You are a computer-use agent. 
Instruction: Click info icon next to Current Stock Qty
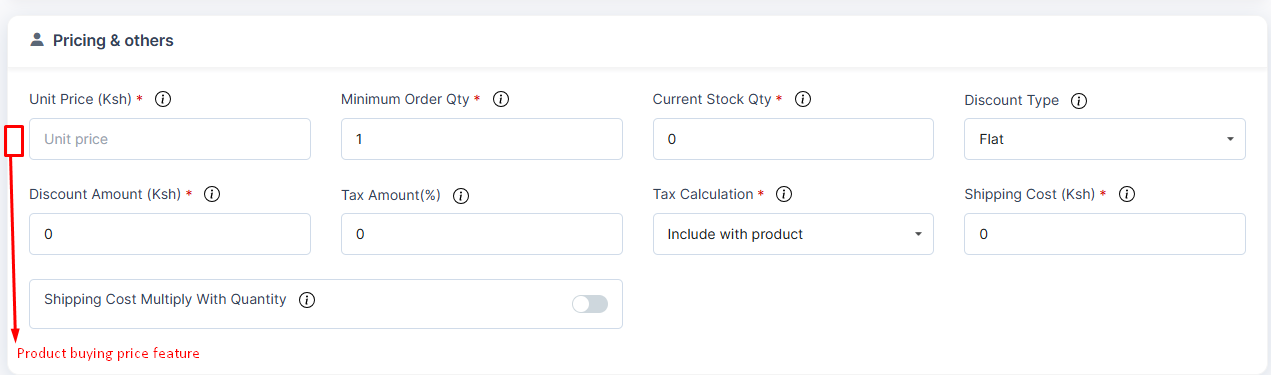pos(802,100)
